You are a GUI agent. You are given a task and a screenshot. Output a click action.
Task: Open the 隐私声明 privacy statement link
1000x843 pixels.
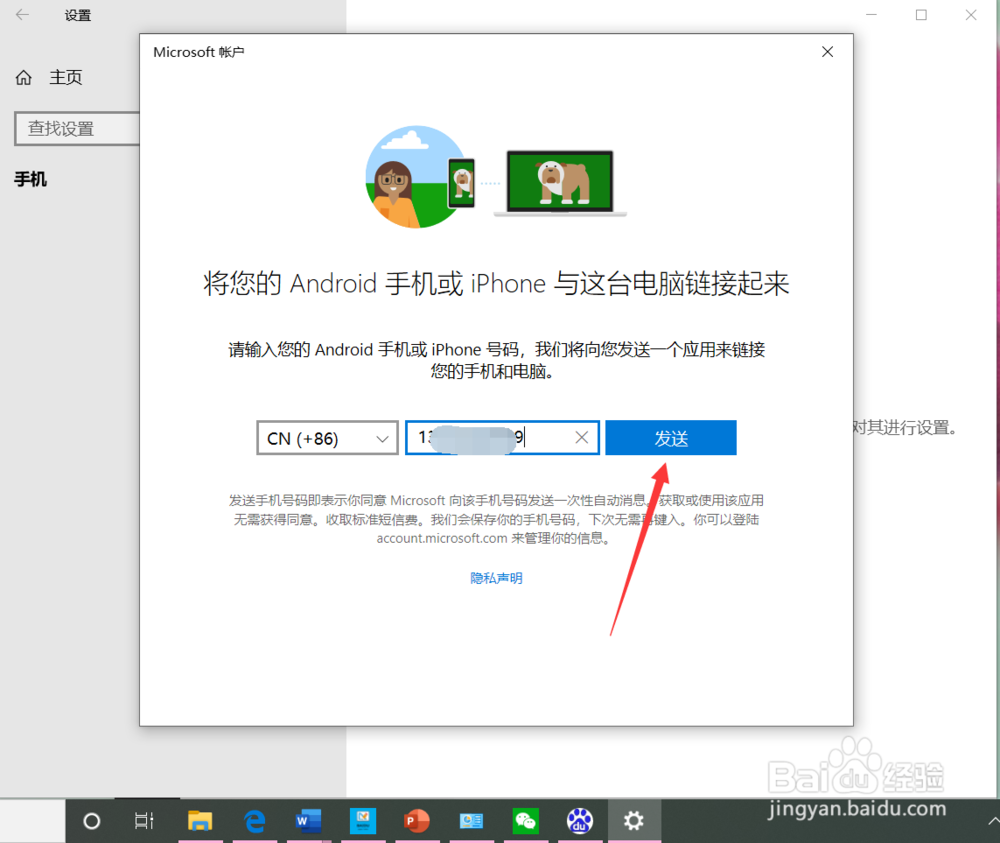(495, 577)
